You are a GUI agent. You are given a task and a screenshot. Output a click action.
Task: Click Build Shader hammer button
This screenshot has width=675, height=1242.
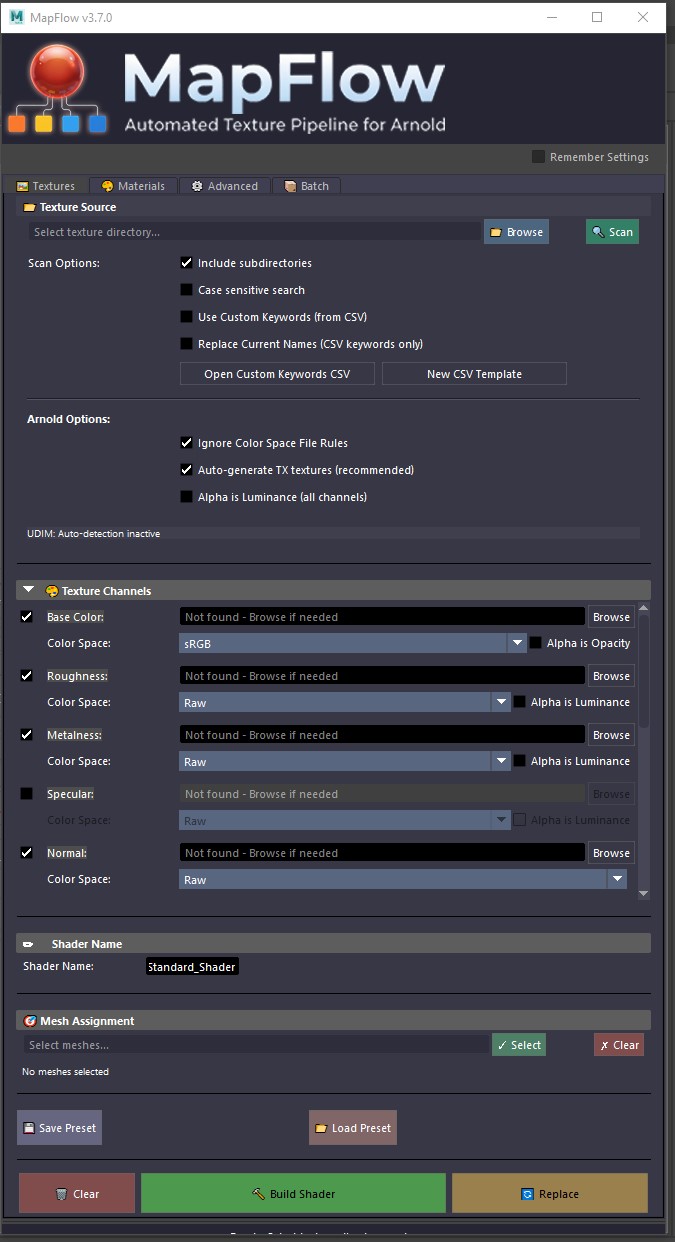pyautogui.click(x=293, y=1194)
